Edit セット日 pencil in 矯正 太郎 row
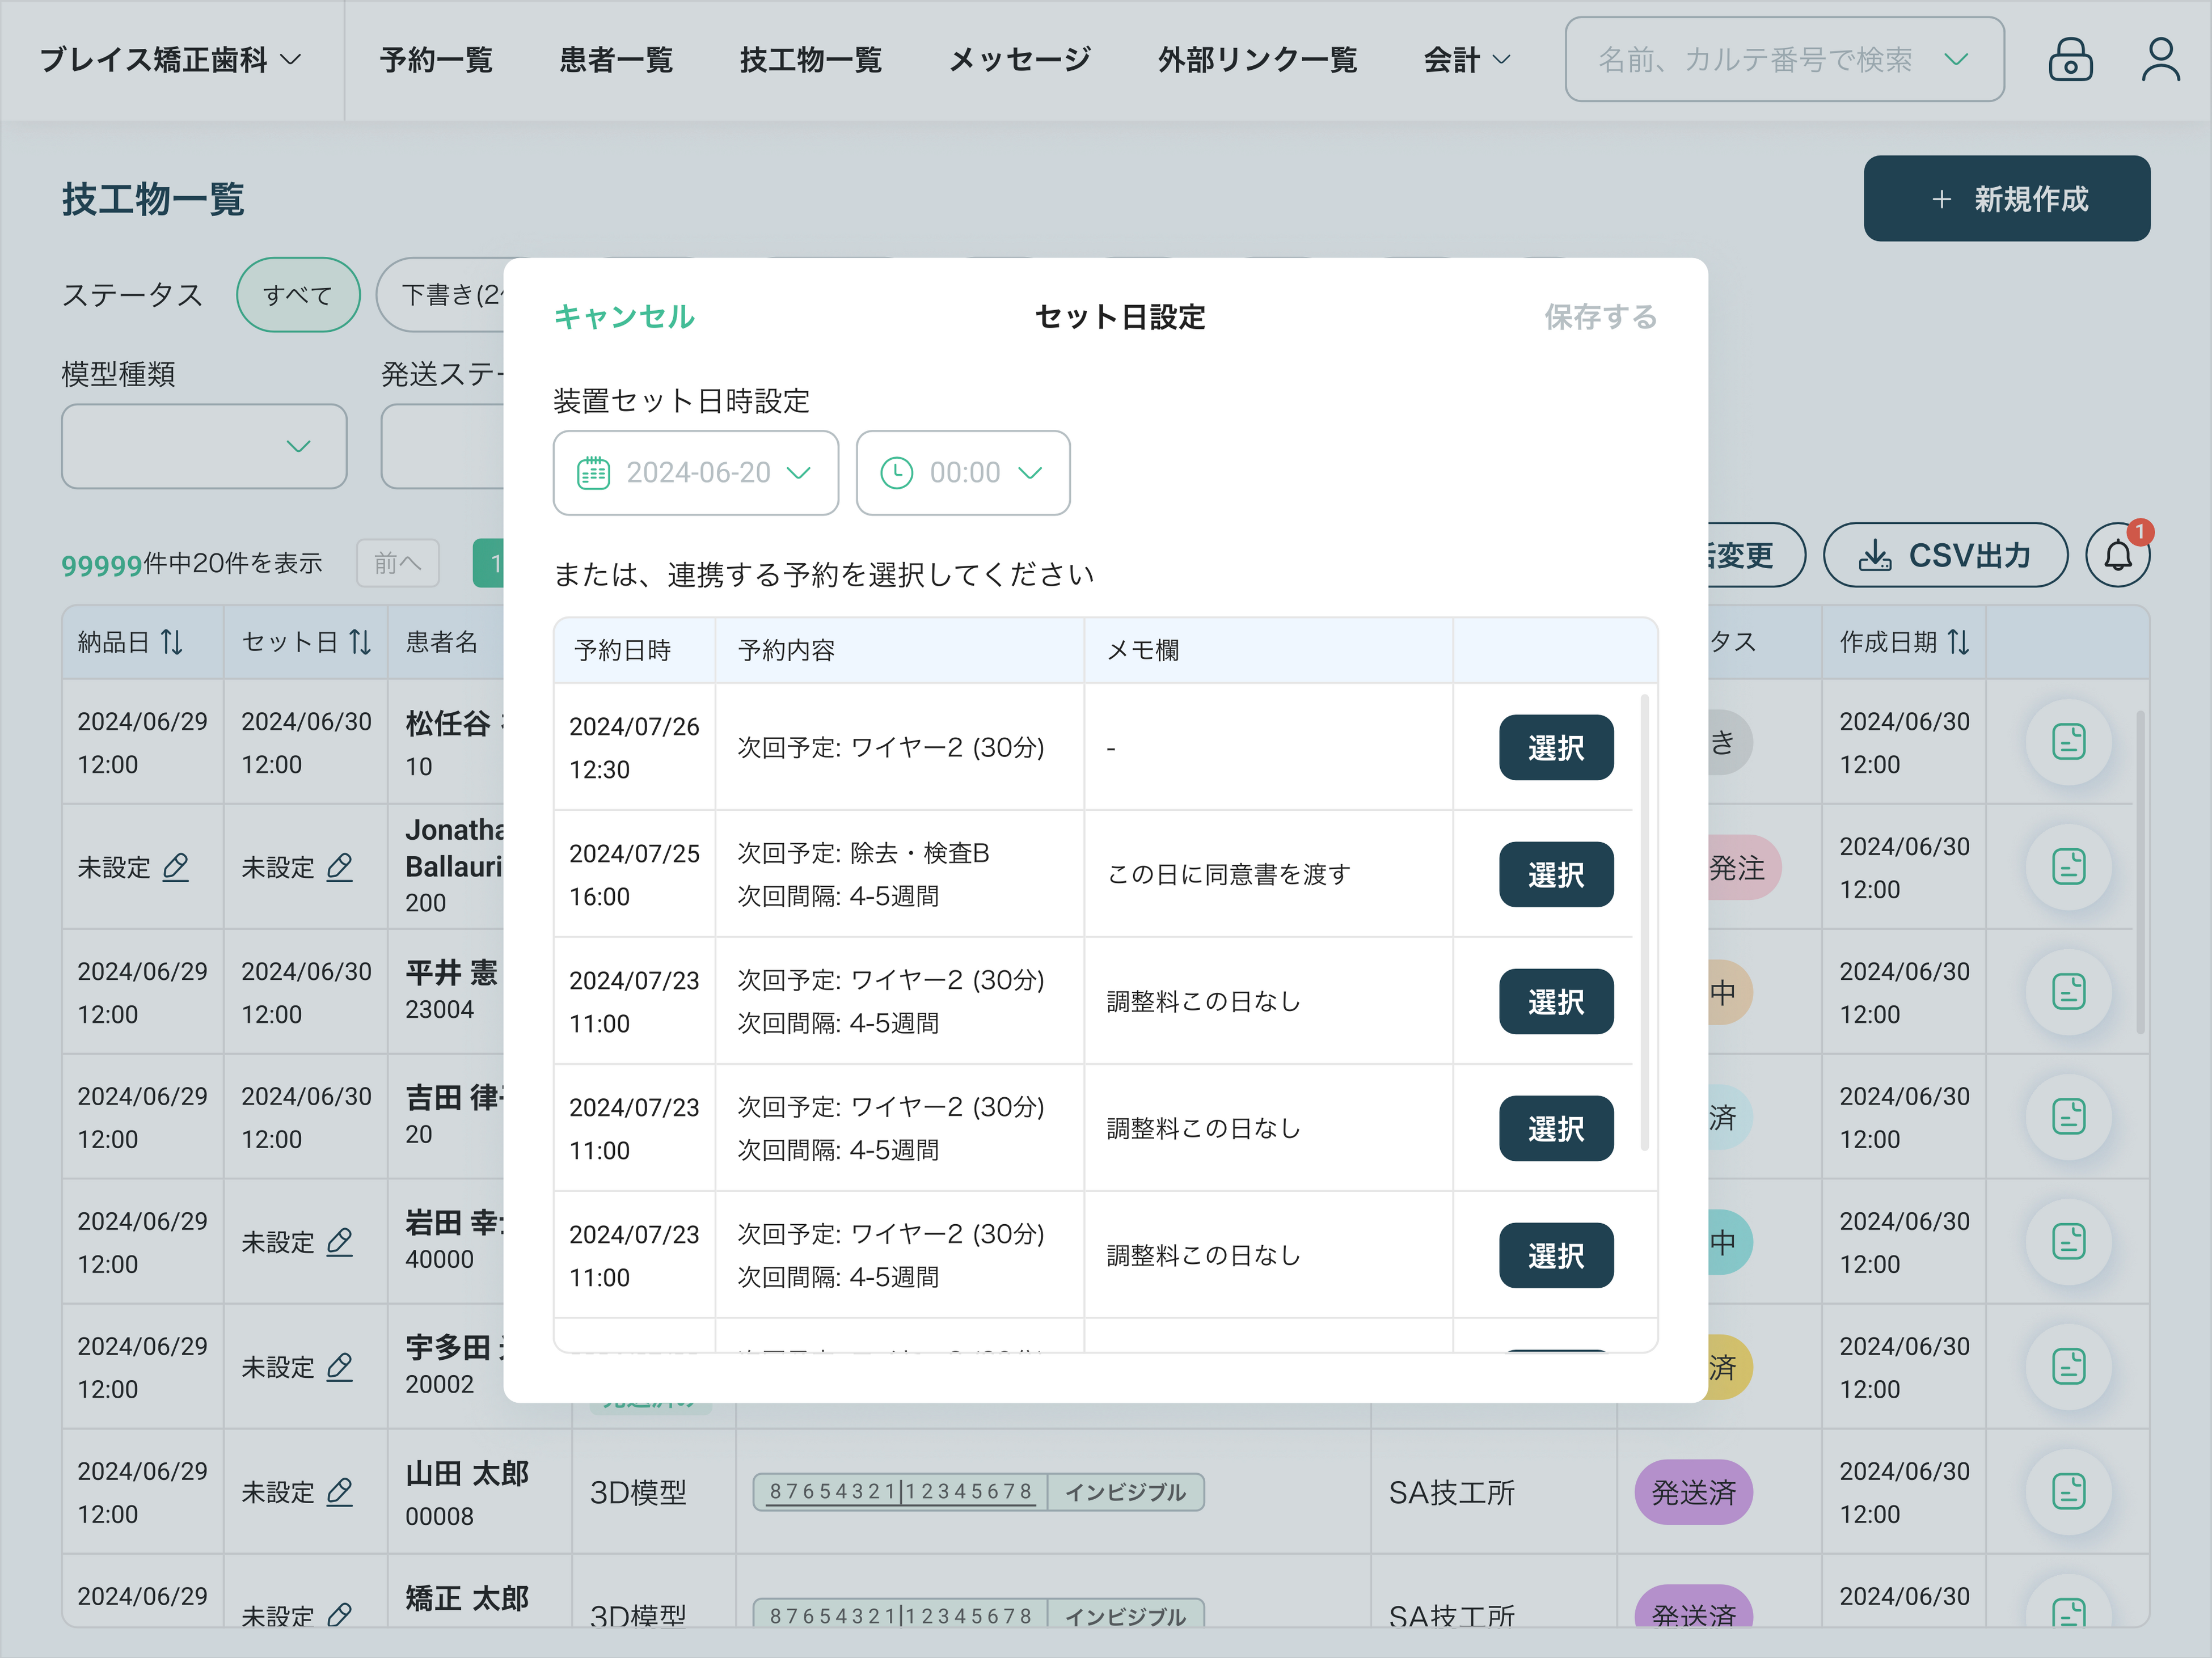The height and width of the screenshot is (1658, 2212). click(x=340, y=1615)
